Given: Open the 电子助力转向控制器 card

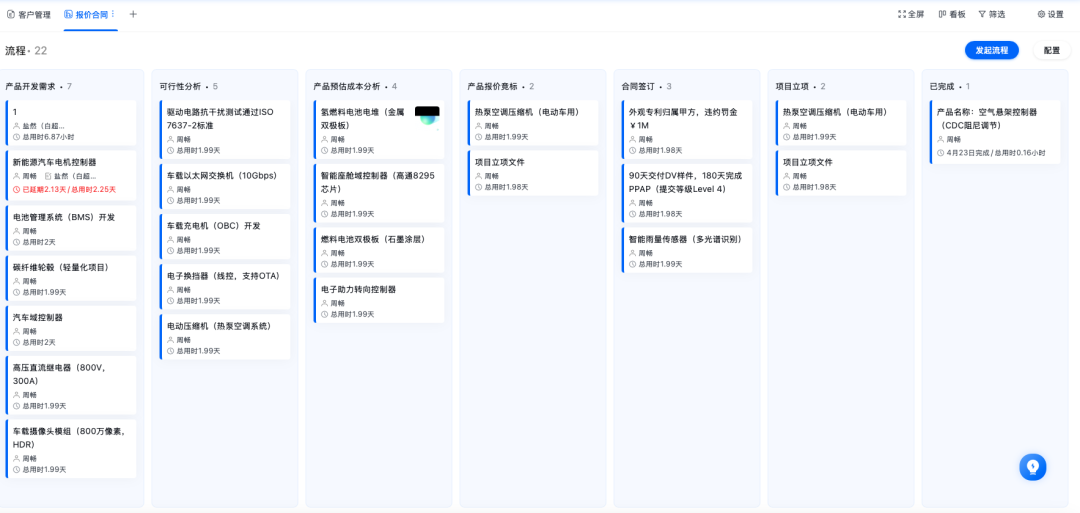Looking at the screenshot, I should click(x=379, y=300).
